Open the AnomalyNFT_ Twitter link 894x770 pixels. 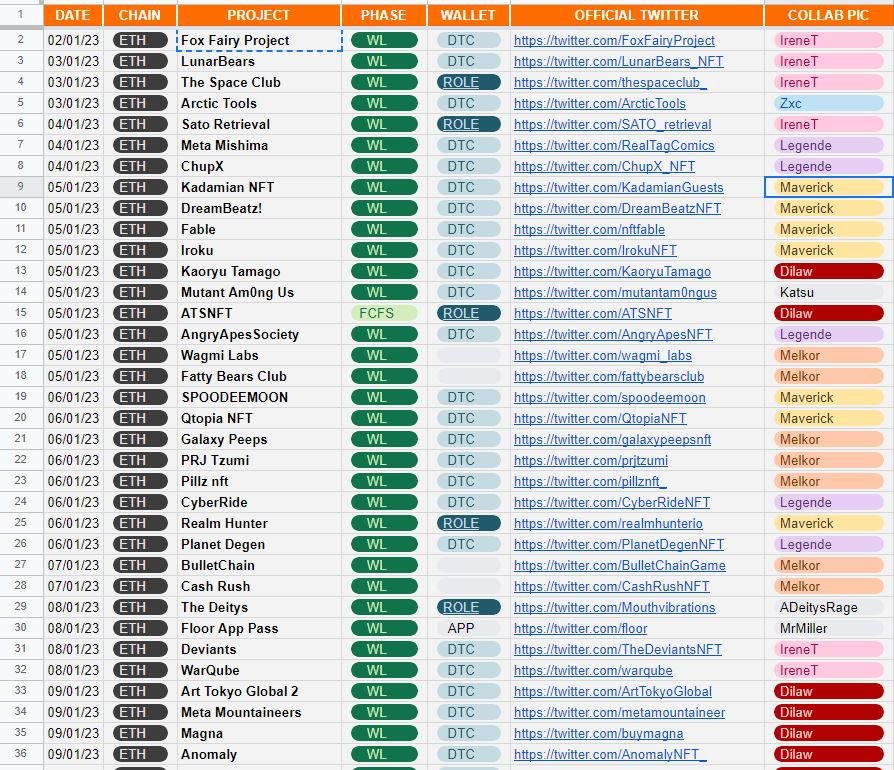coord(610,755)
